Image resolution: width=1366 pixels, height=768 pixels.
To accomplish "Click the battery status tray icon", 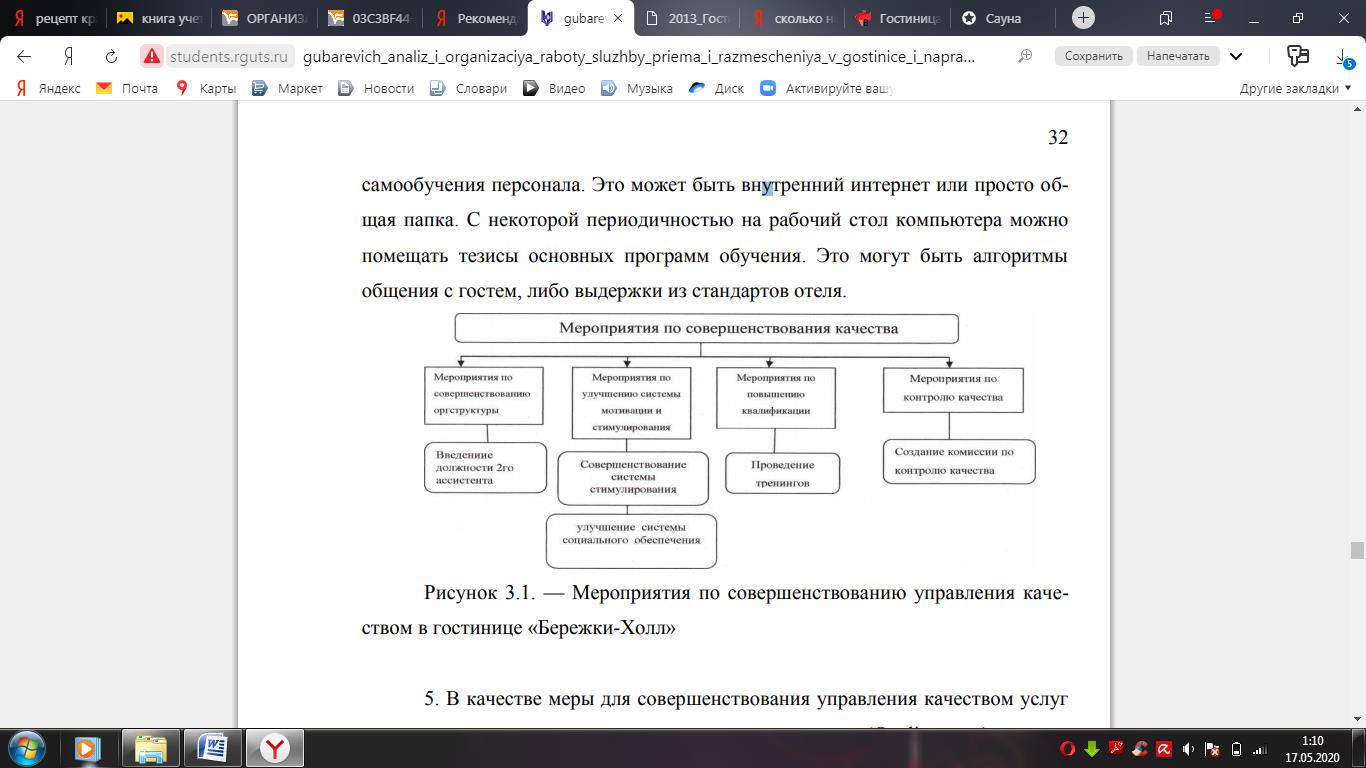I will click(1236, 749).
